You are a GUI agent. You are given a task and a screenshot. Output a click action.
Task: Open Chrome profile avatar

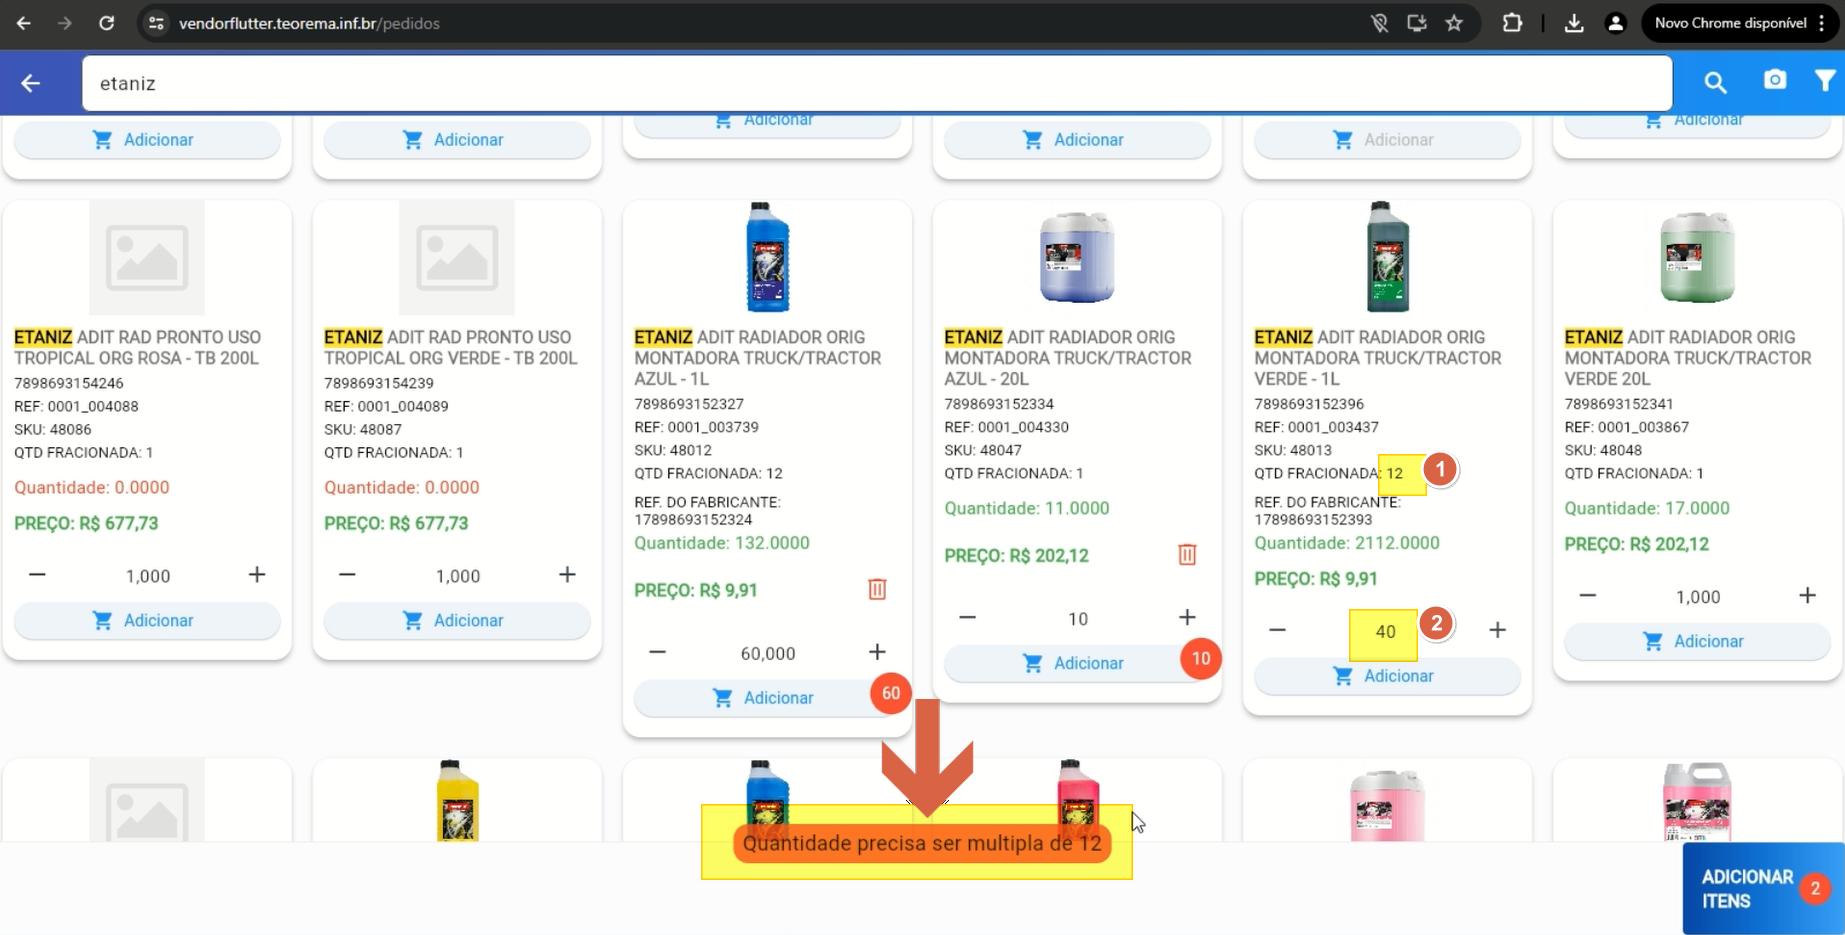click(1615, 23)
